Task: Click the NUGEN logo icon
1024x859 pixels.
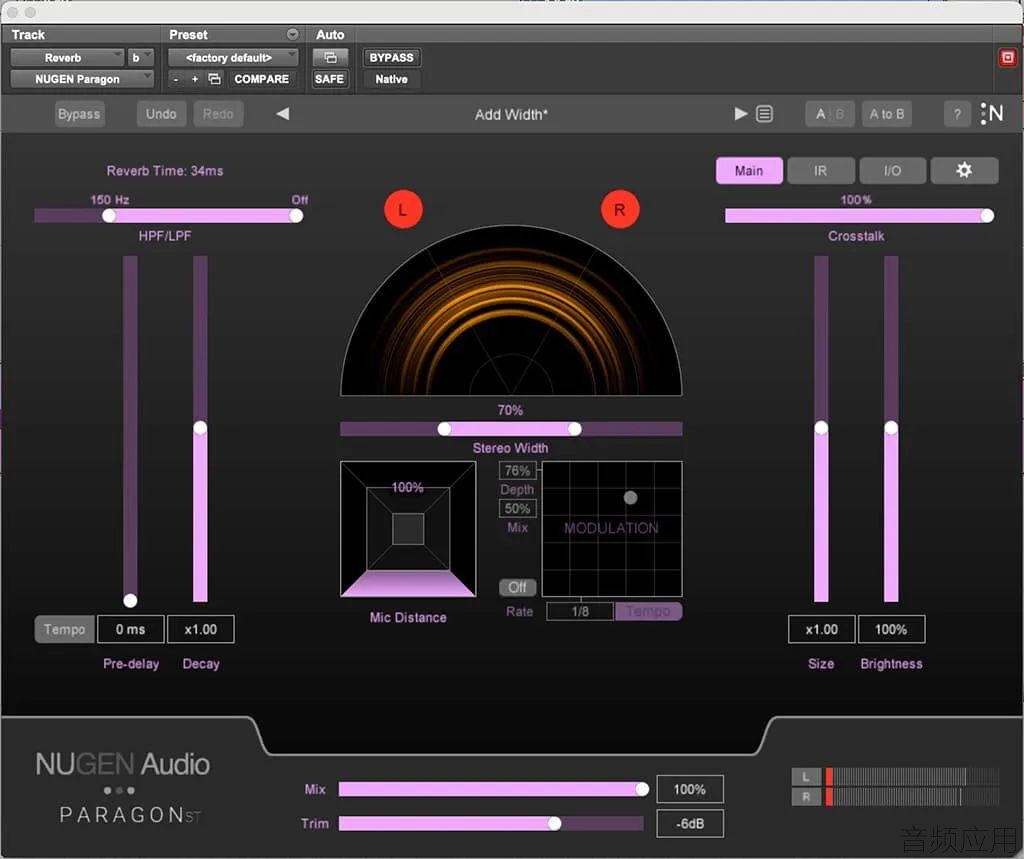Action: pos(991,114)
